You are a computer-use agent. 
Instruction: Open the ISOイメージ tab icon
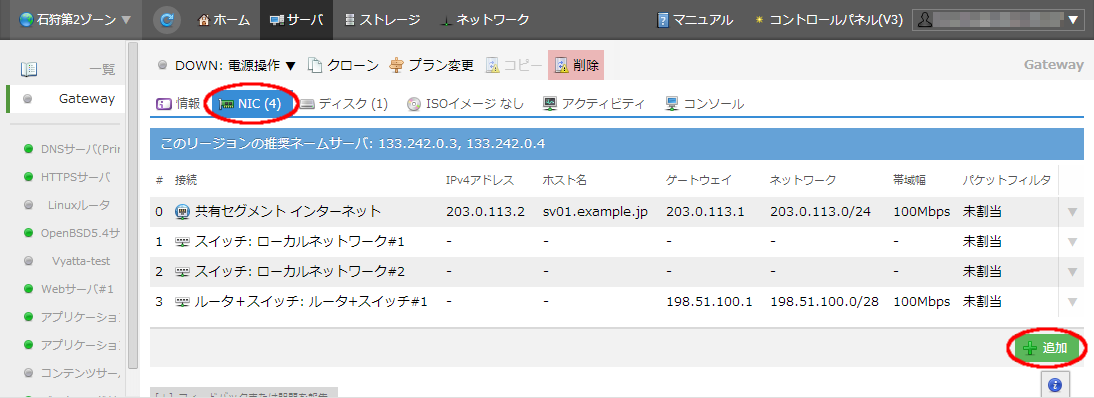pos(414,104)
